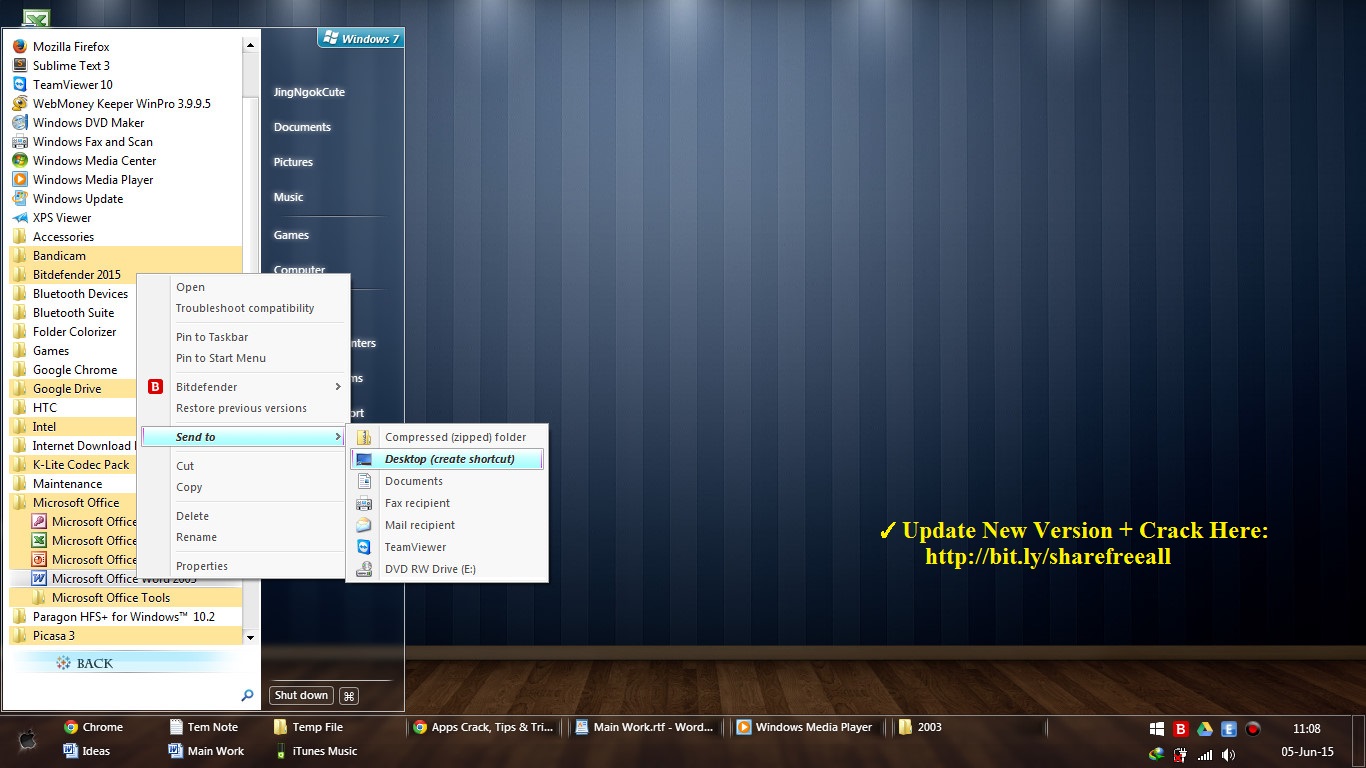This screenshot has width=1366, height=768.
Task: Open iTunes Music shortcut on taskbar
Action: pos(316,751)
